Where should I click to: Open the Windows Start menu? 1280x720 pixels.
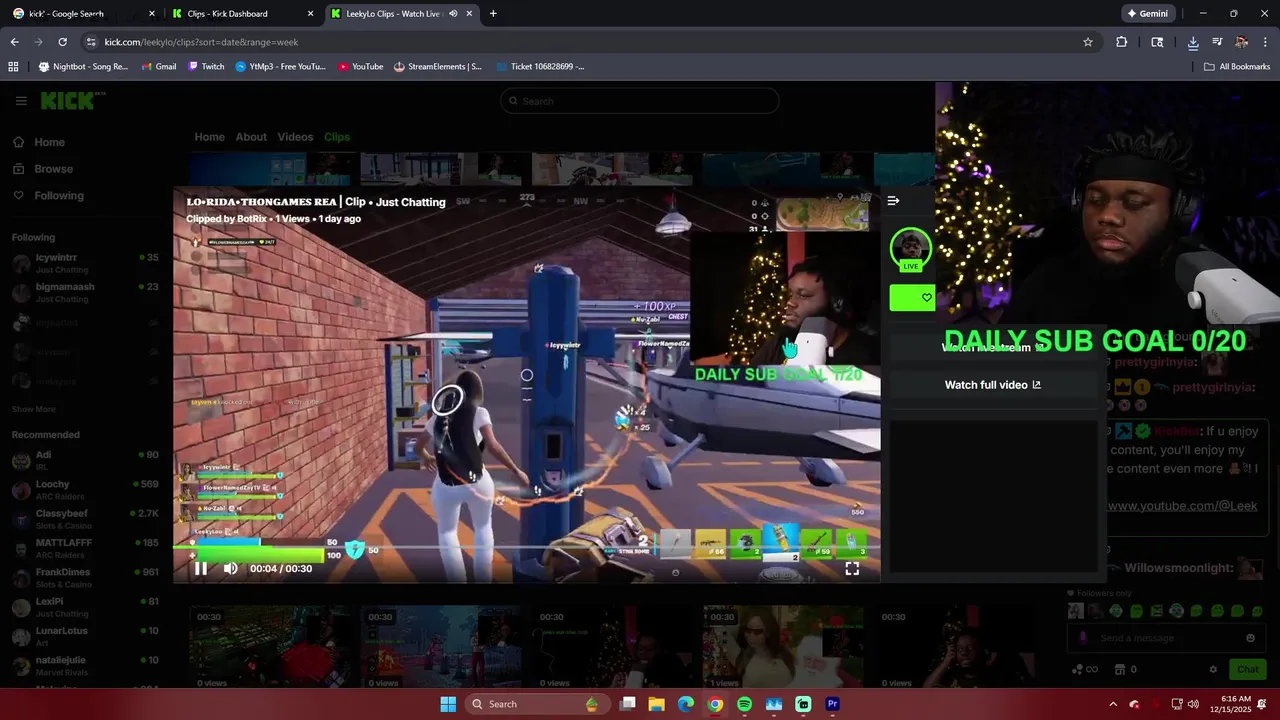tap(448, 704)
